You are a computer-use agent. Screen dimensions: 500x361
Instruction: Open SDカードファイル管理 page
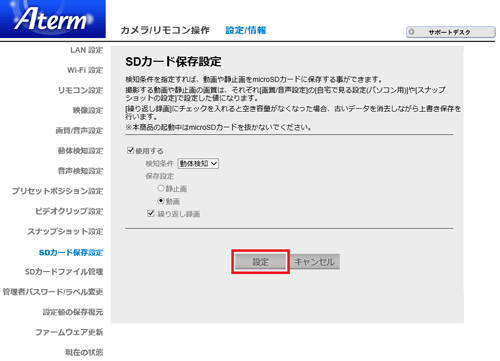(x=64, y=272)
